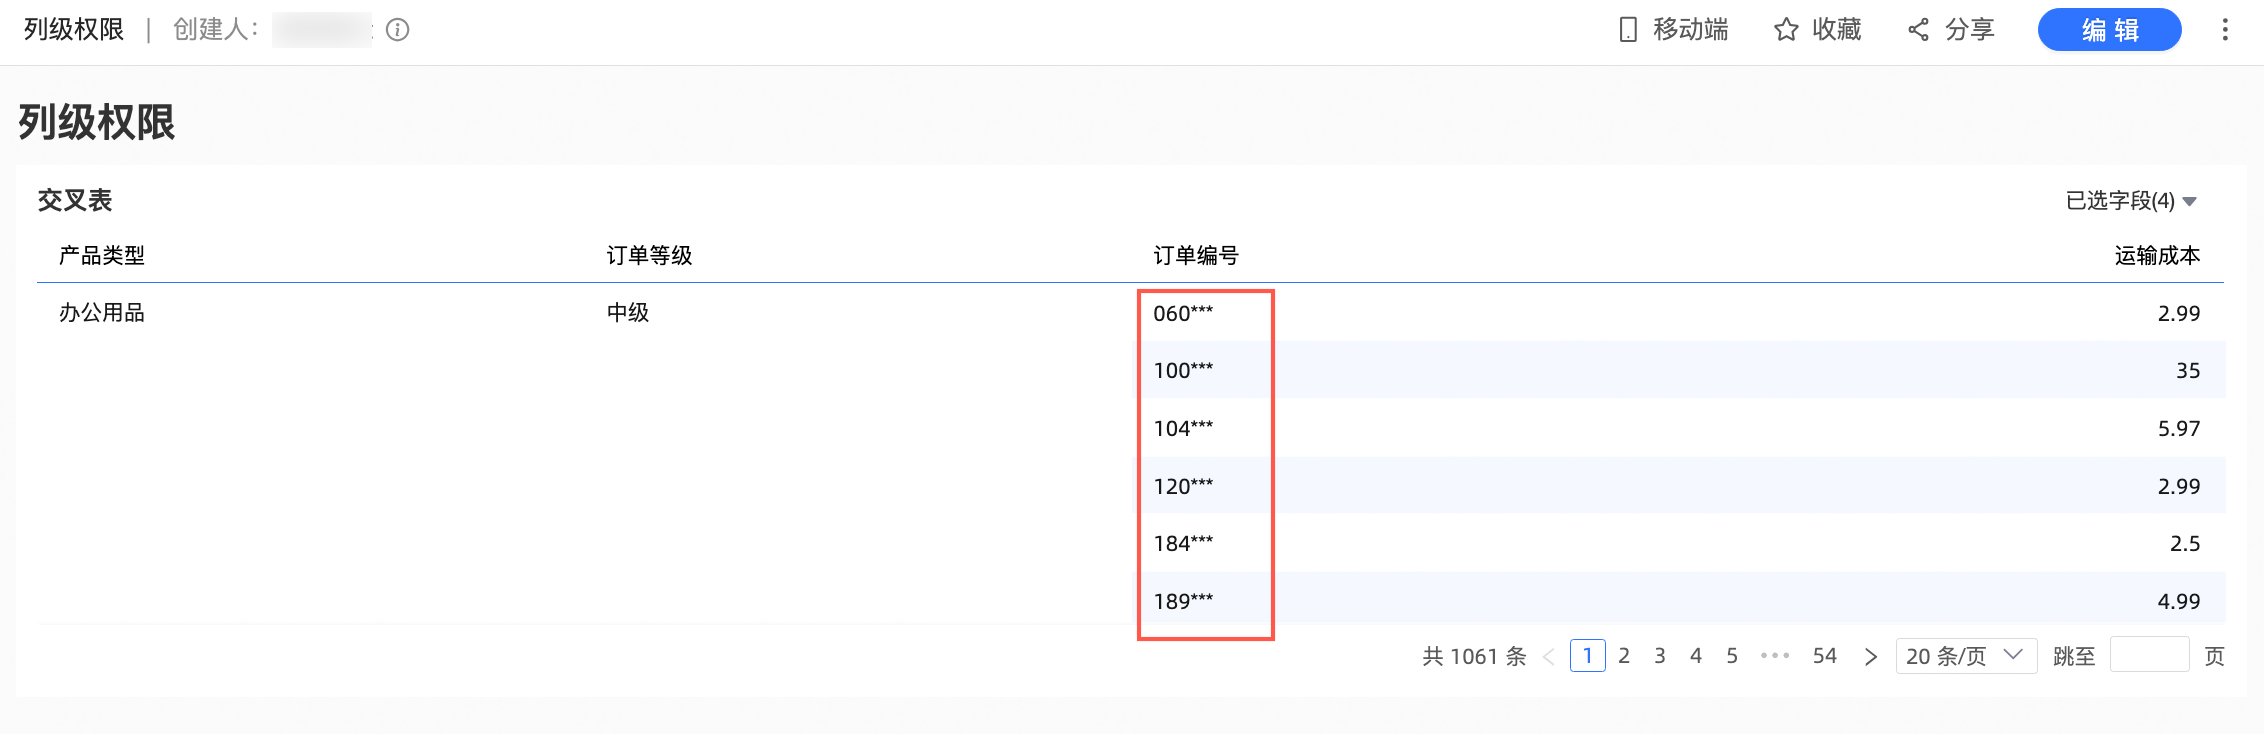
Task: Click the 订单编号 column header
Action: click(x=1196, y=256)
